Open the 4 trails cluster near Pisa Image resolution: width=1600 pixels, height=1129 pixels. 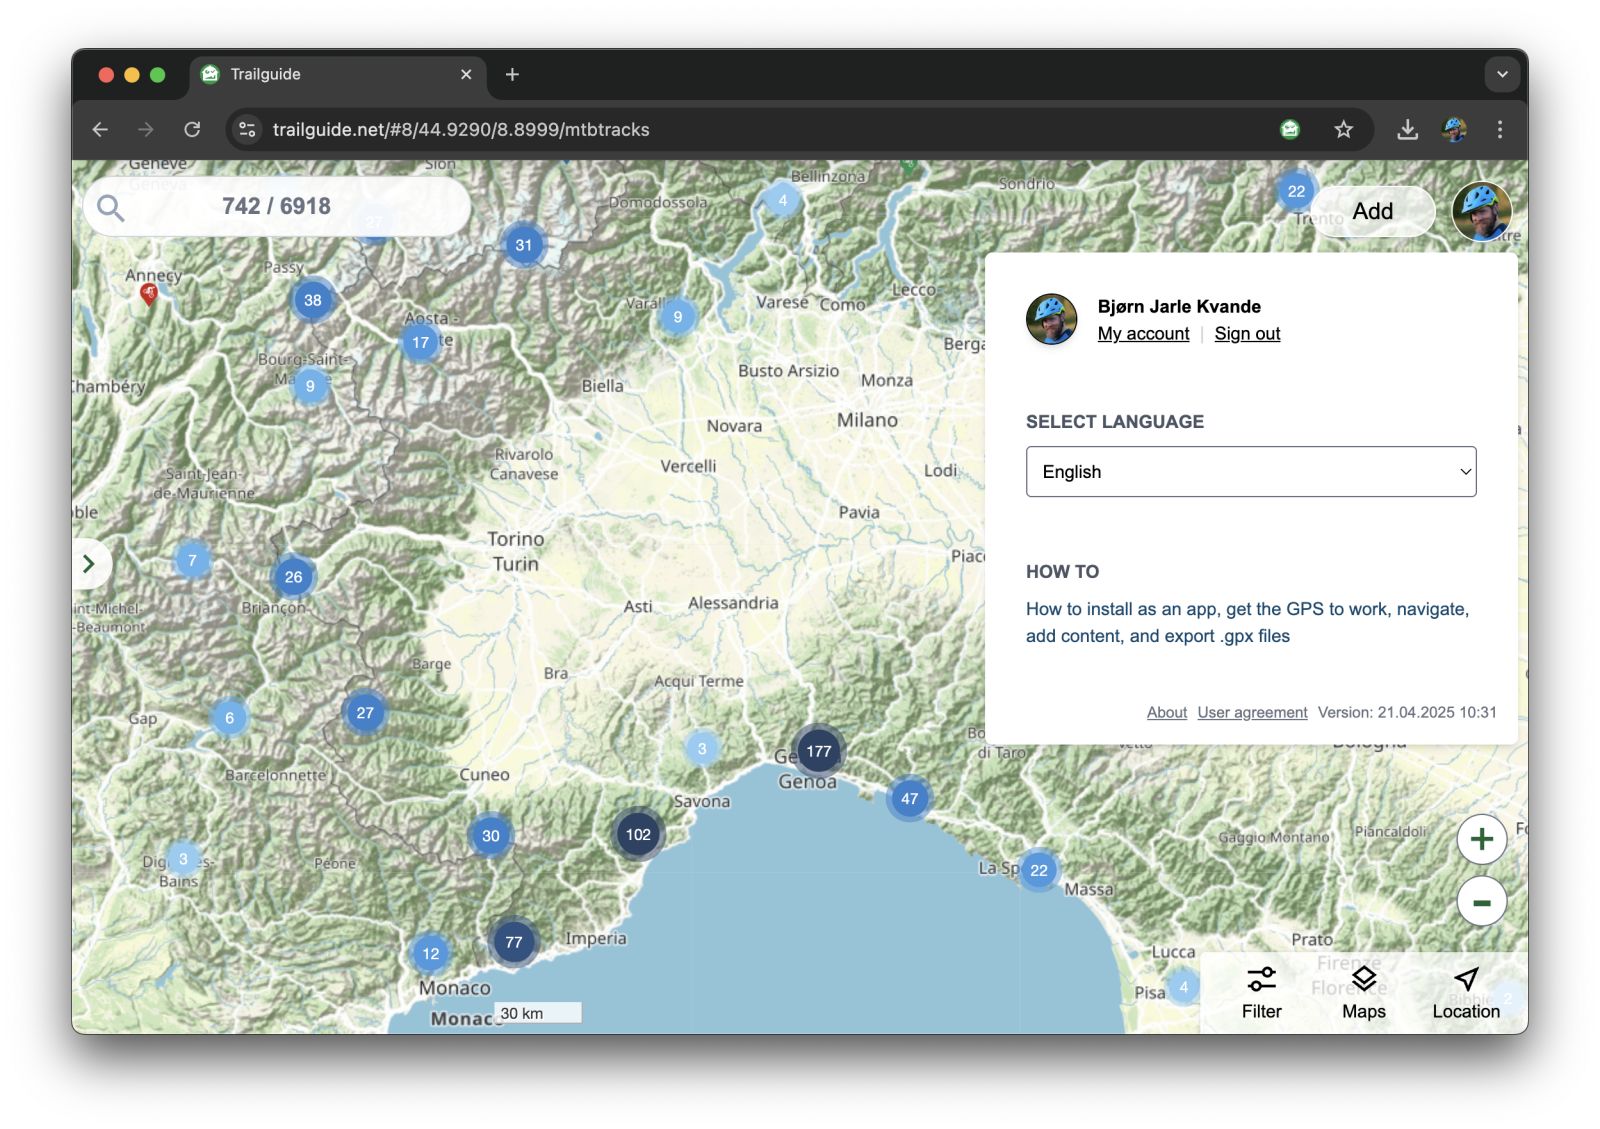pos(1183,987)
